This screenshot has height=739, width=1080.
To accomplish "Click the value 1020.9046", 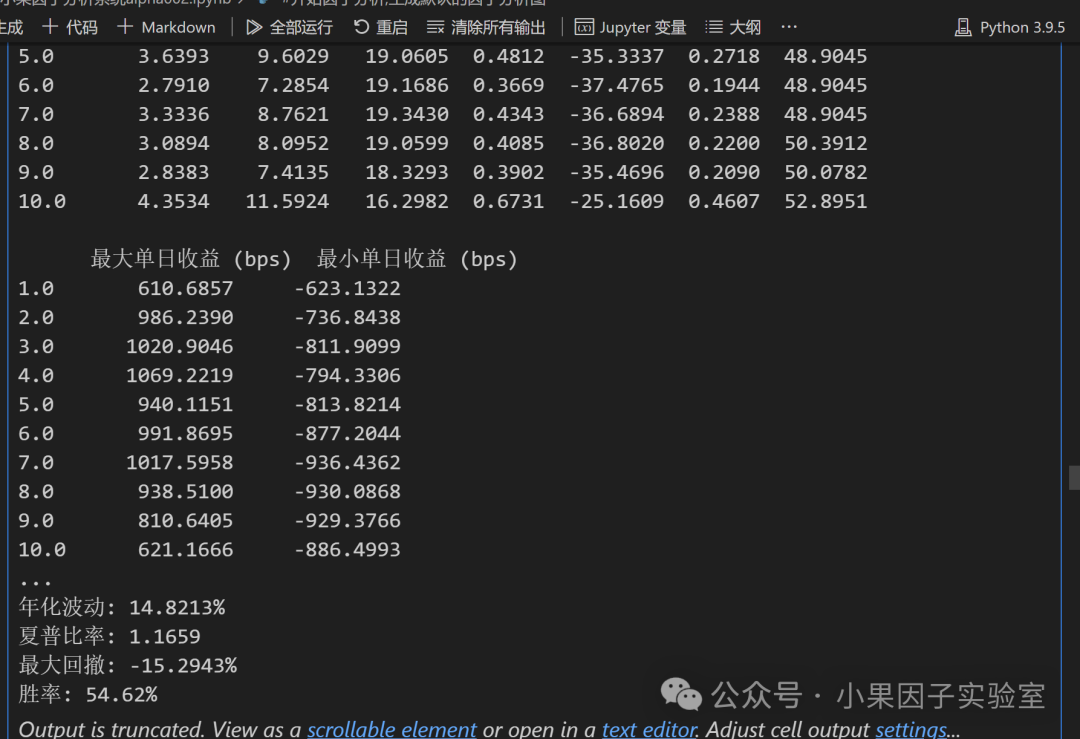I will tap(179, 346).
